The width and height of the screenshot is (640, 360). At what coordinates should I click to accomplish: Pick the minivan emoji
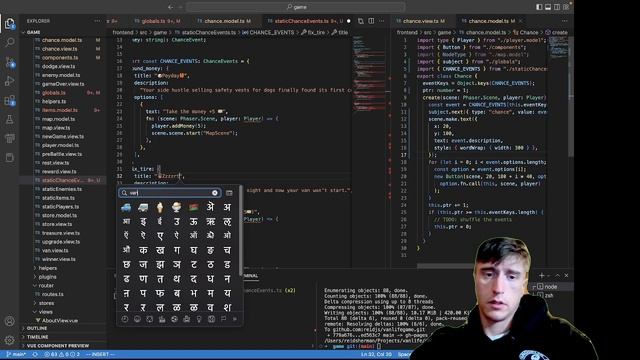click(143, 207)
